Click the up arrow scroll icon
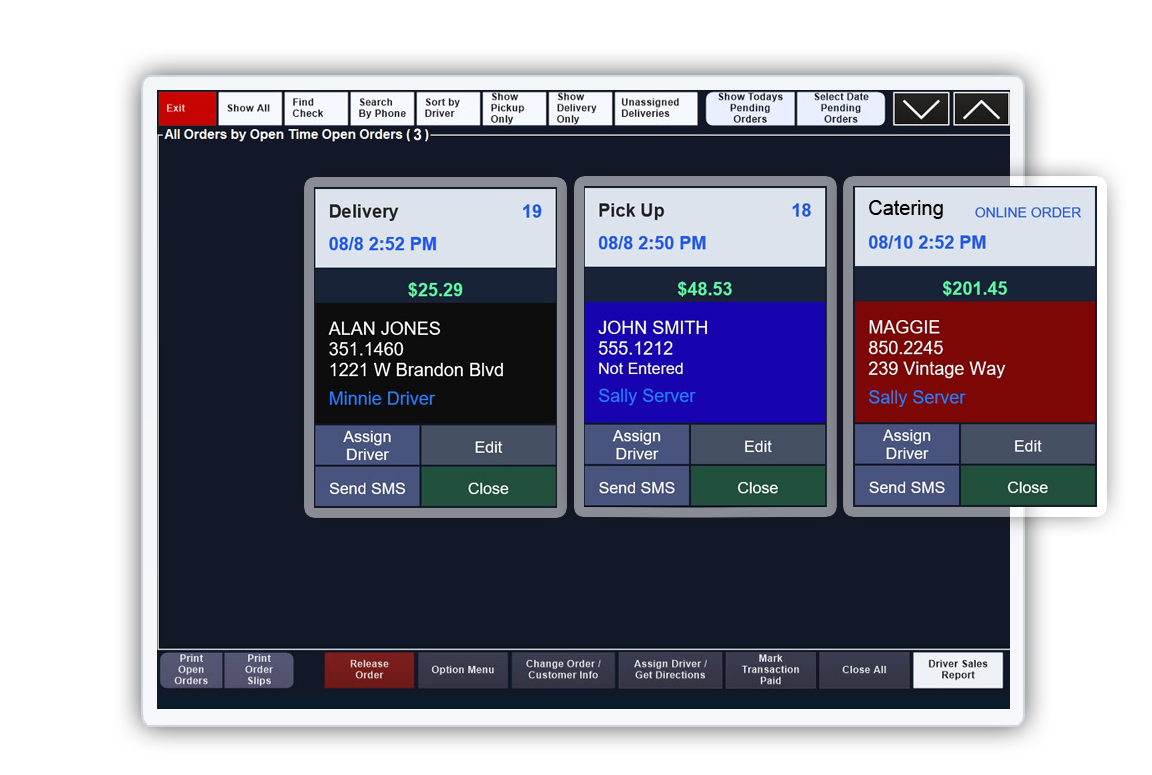 pyautogui.click(x=980, y=109)
